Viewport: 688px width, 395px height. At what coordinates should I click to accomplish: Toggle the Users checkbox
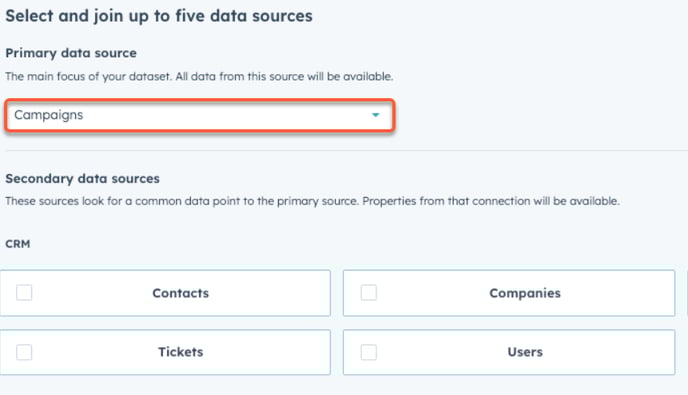point(369,352)
